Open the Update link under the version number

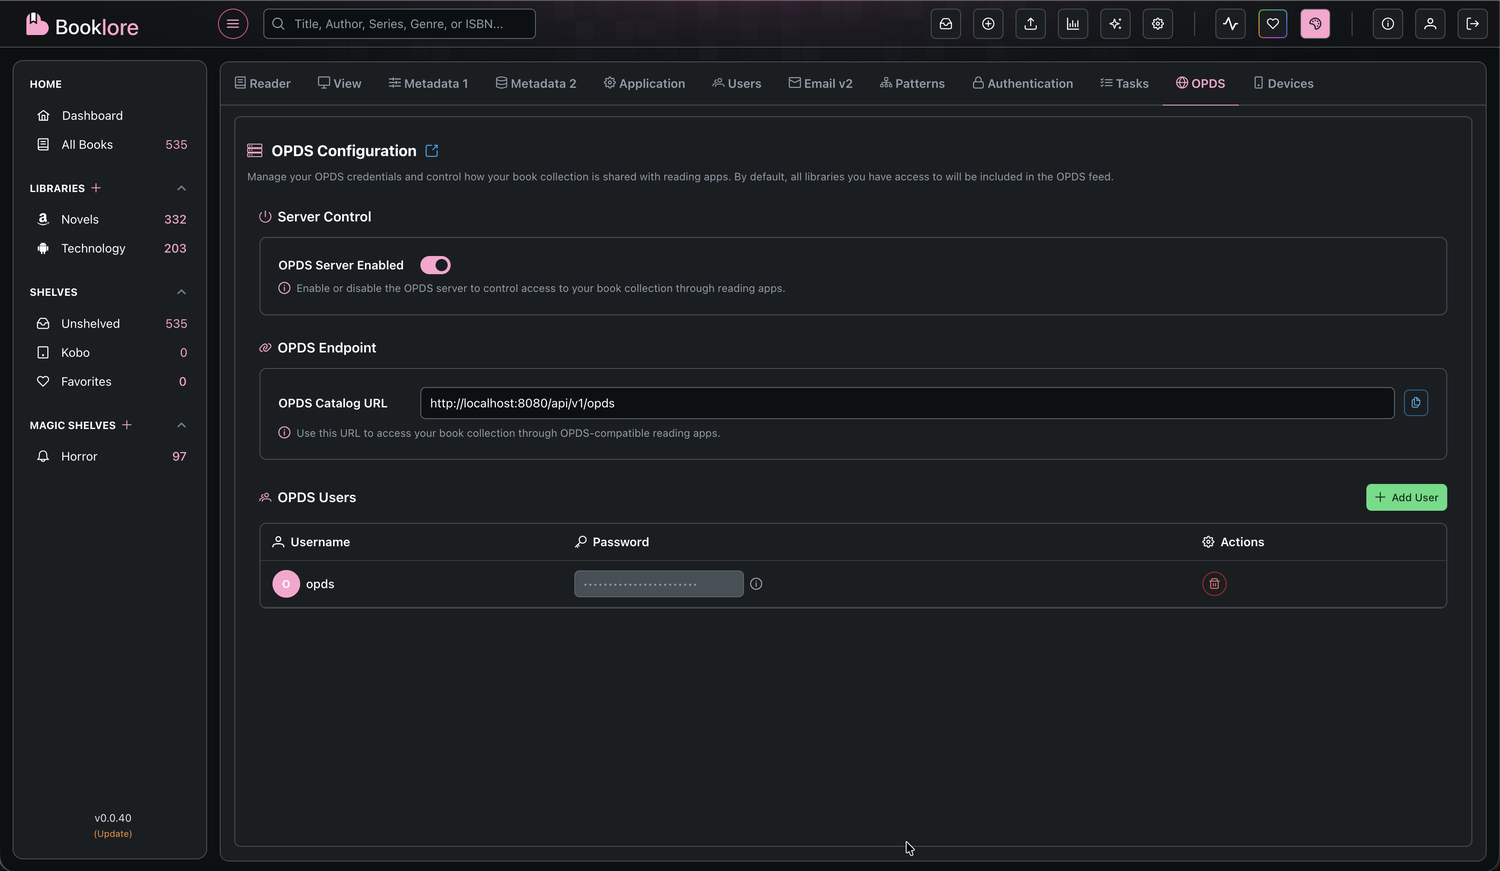[x=112, y=833]
